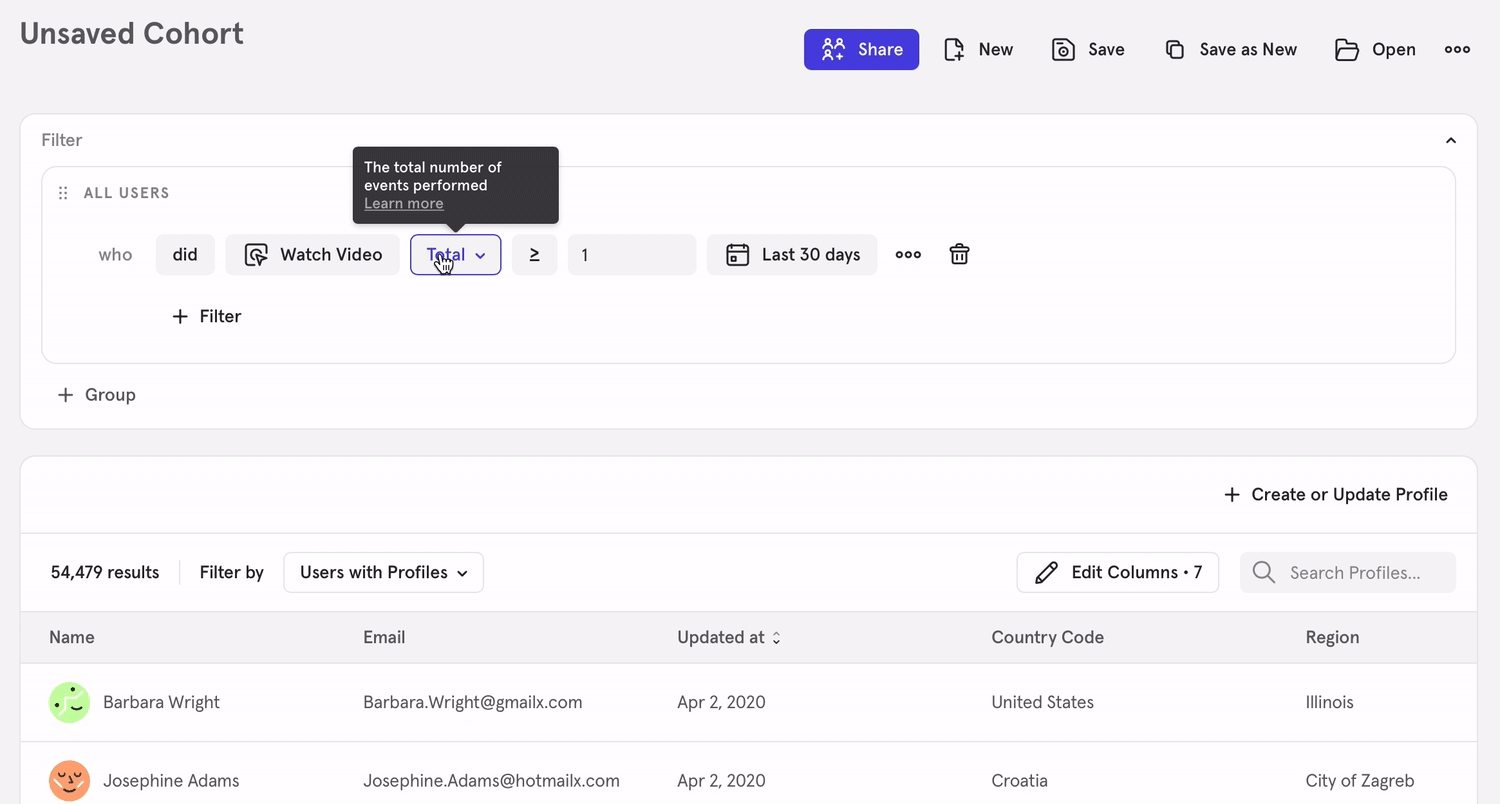Viewport: 1500px width, 804px height.
Task: Follow the Learn more tooltip link
Action: coord(403,204)
